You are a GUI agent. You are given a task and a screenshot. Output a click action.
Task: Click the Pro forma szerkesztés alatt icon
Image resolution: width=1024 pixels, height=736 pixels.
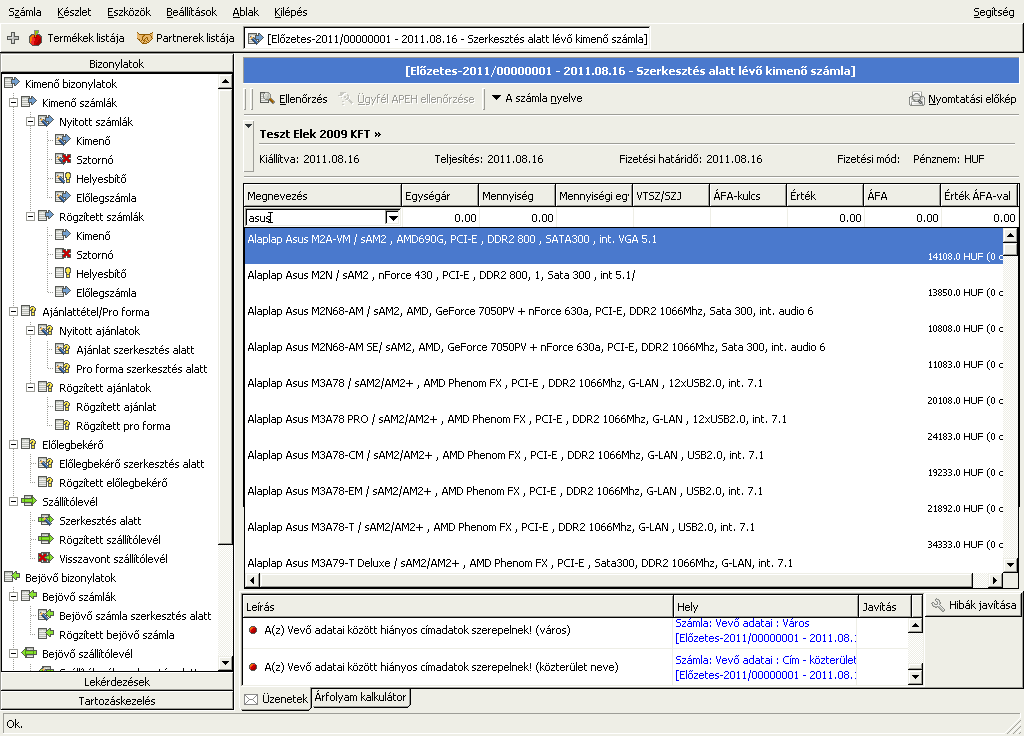(63, 368)
